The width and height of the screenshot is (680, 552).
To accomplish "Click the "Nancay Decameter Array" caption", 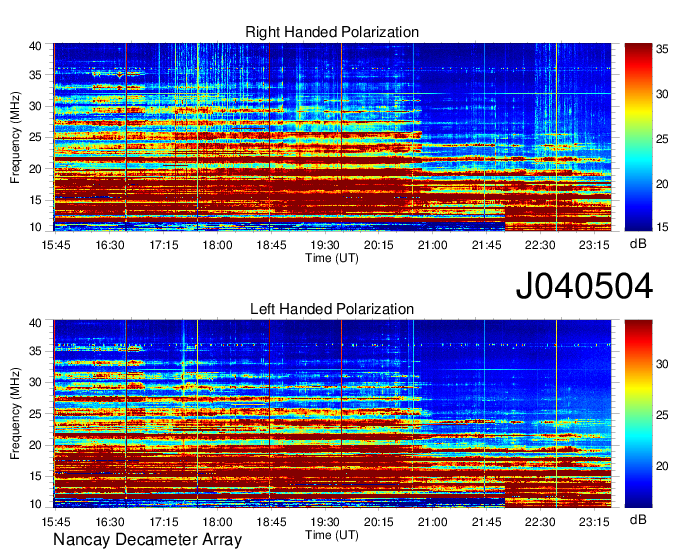I will coord(147,539).
